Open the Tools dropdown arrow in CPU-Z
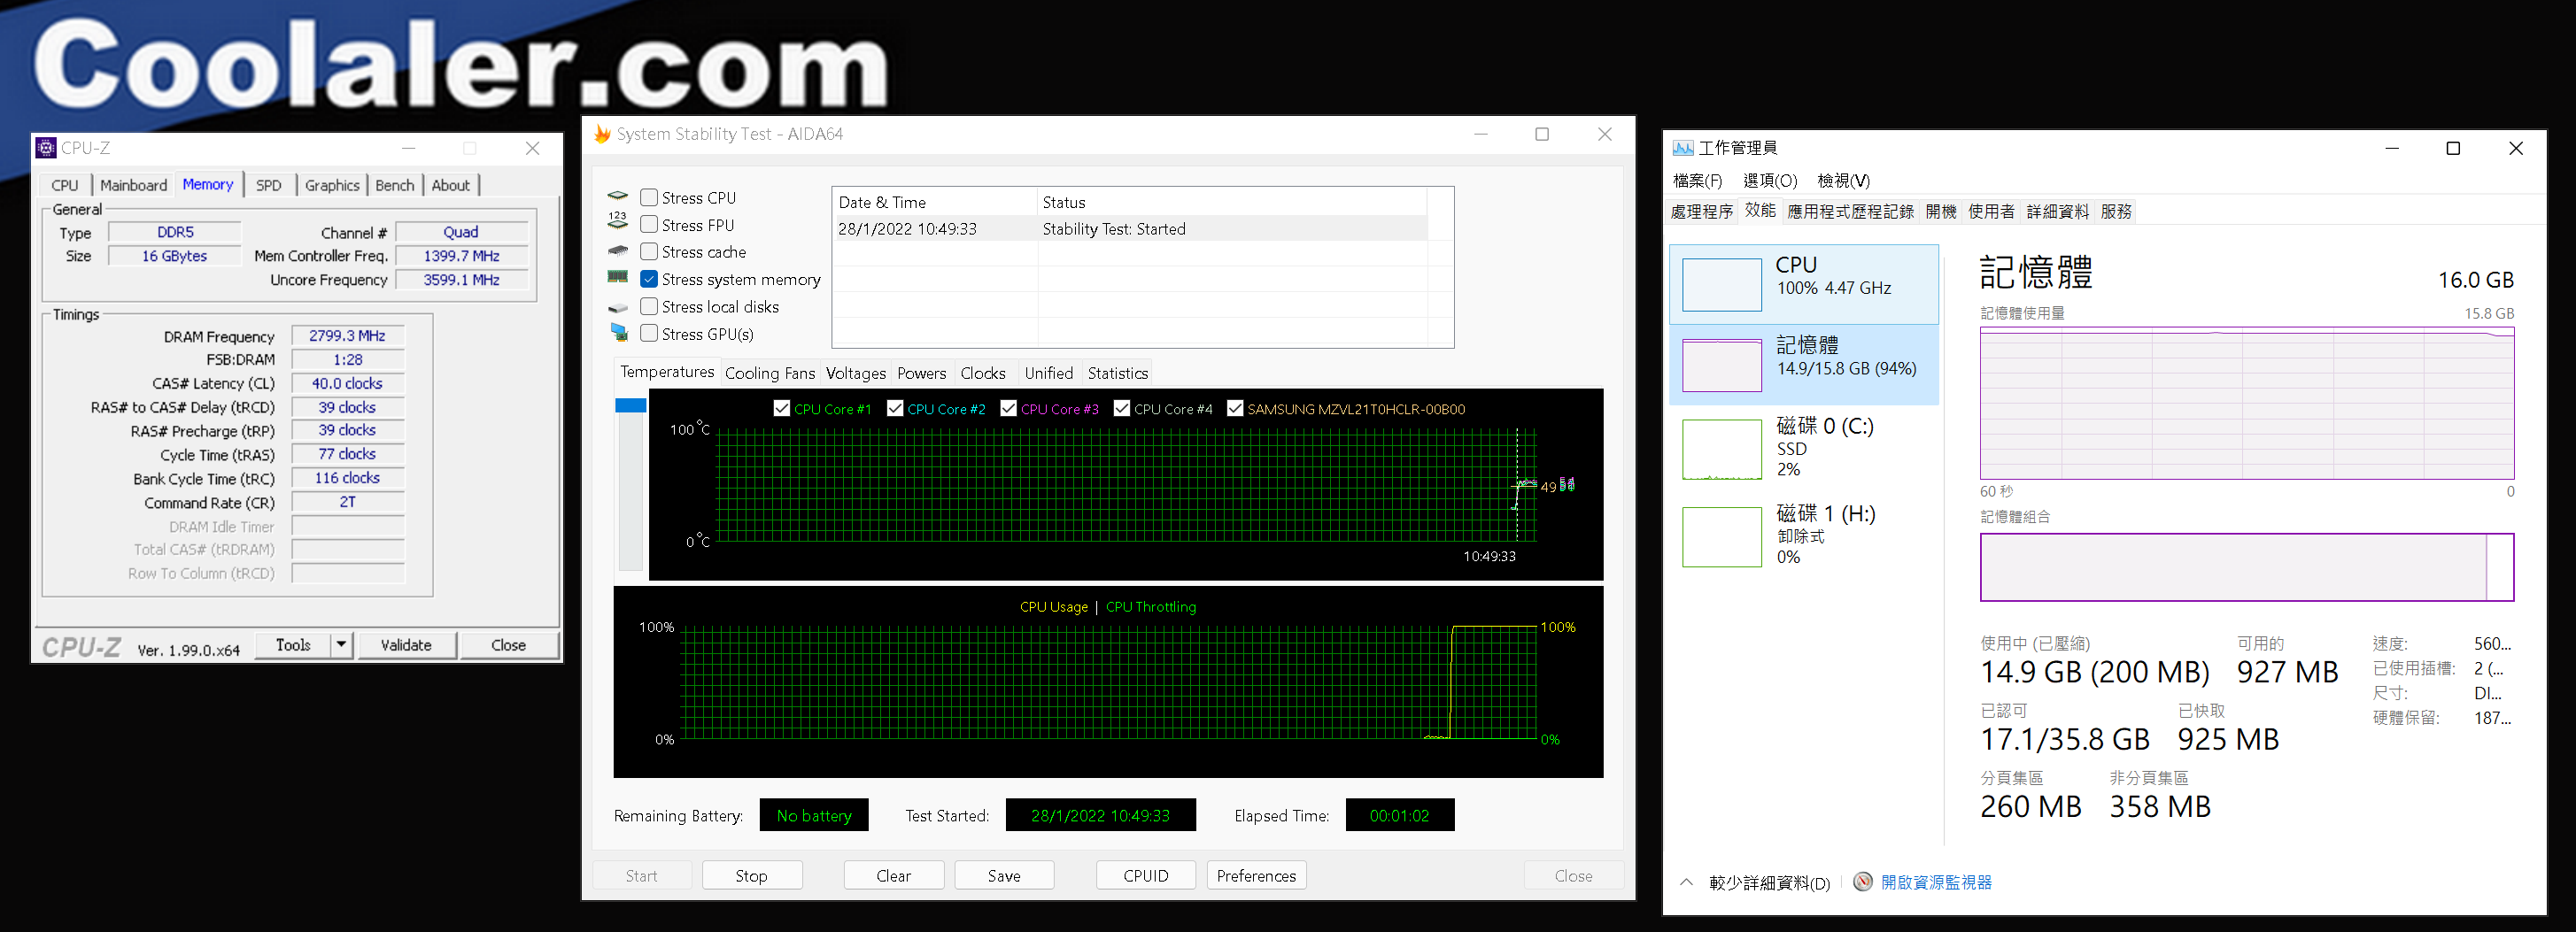This screenshot has height=932, width=2576. [x=342, y=645]
